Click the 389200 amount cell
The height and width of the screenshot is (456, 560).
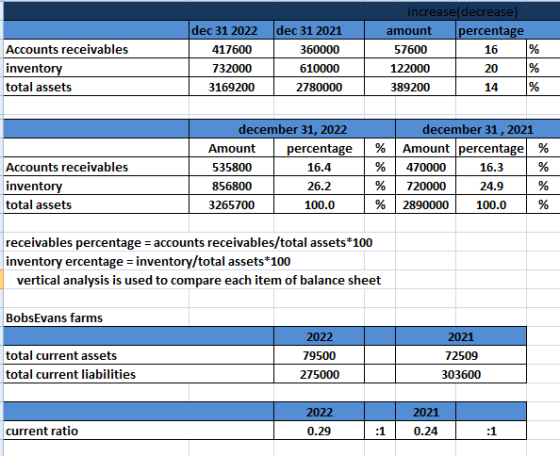coord(410,87)
